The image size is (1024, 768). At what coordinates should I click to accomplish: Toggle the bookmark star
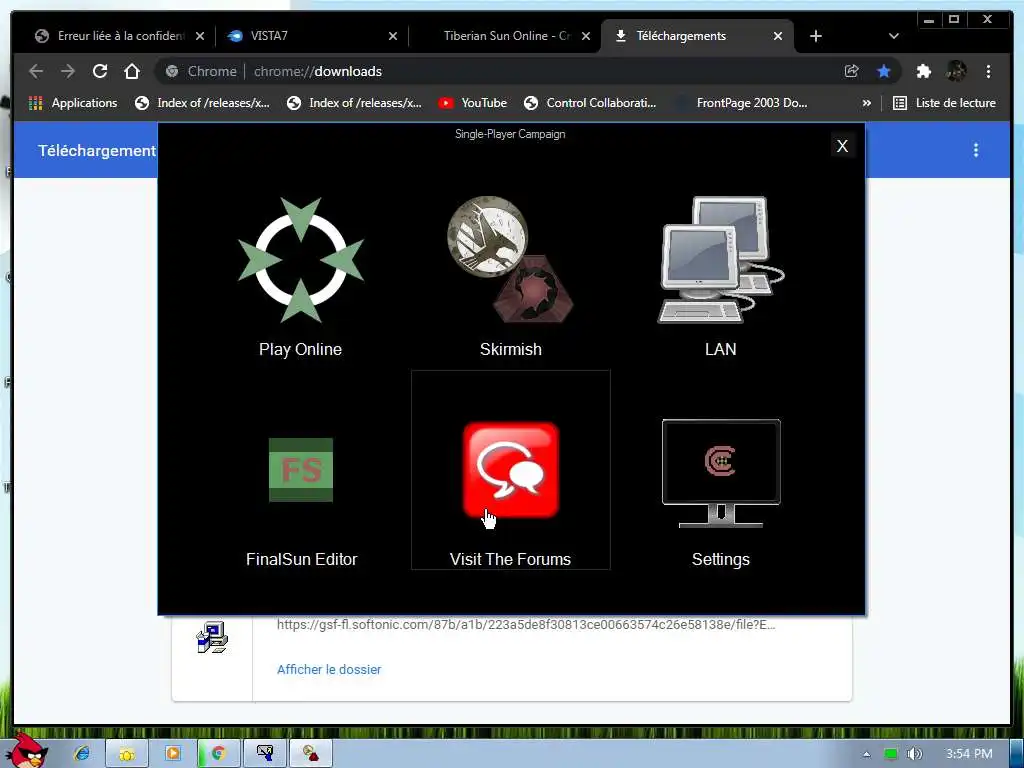coord(884,71)
